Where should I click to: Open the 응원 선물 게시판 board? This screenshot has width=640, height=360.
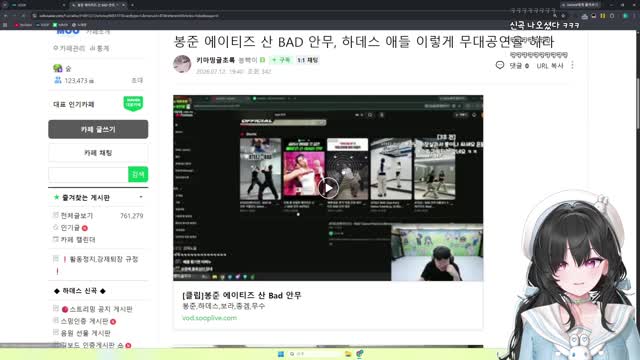[x=86, y=333]
